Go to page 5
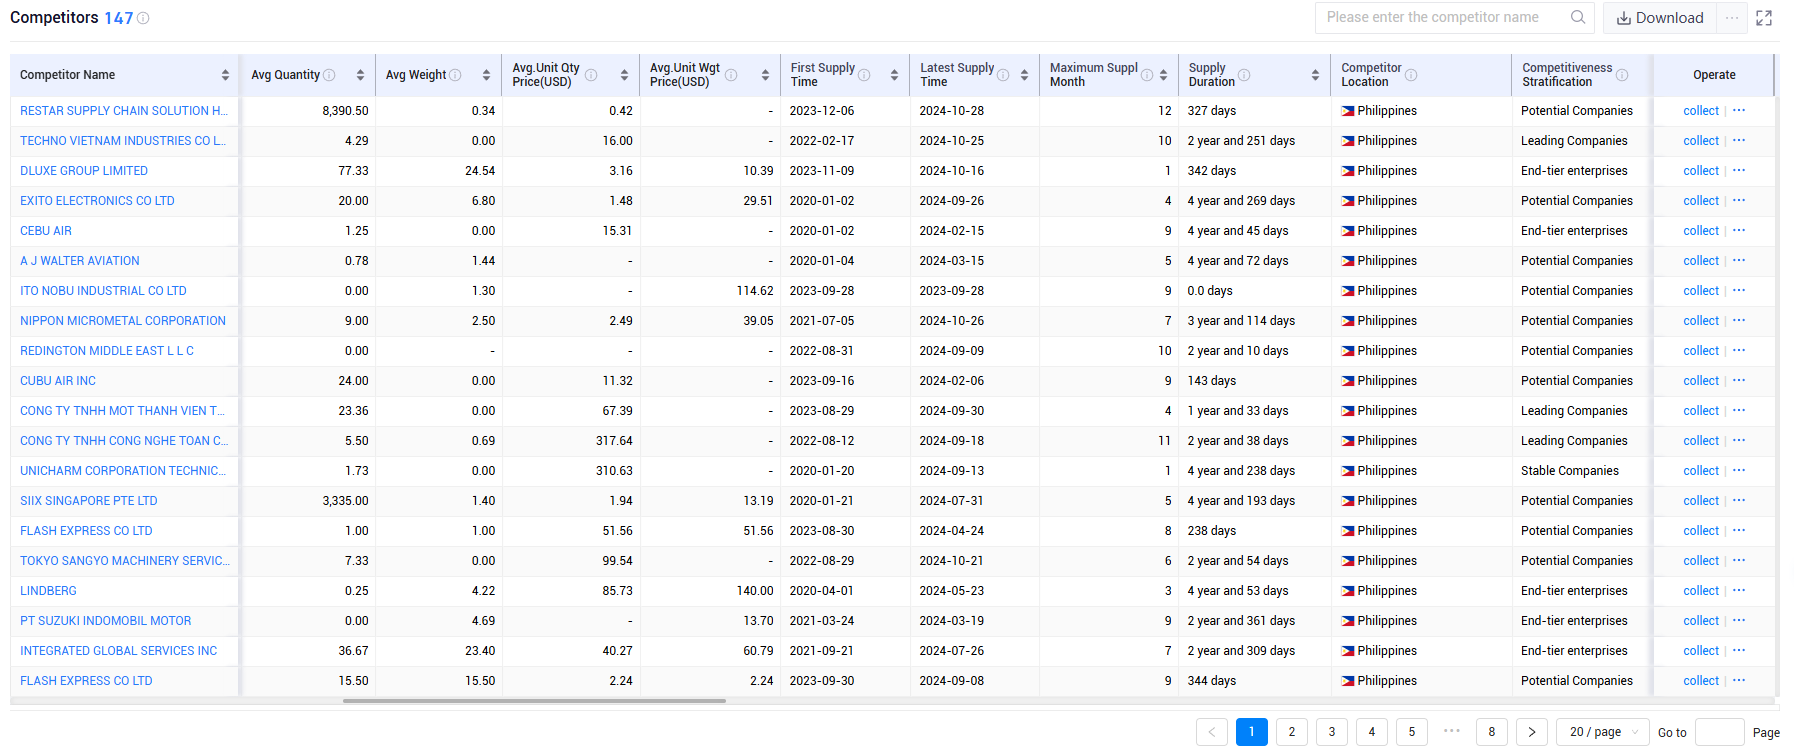The width and height of the screenshot is (1794, 754). (x=1411, y=732)
